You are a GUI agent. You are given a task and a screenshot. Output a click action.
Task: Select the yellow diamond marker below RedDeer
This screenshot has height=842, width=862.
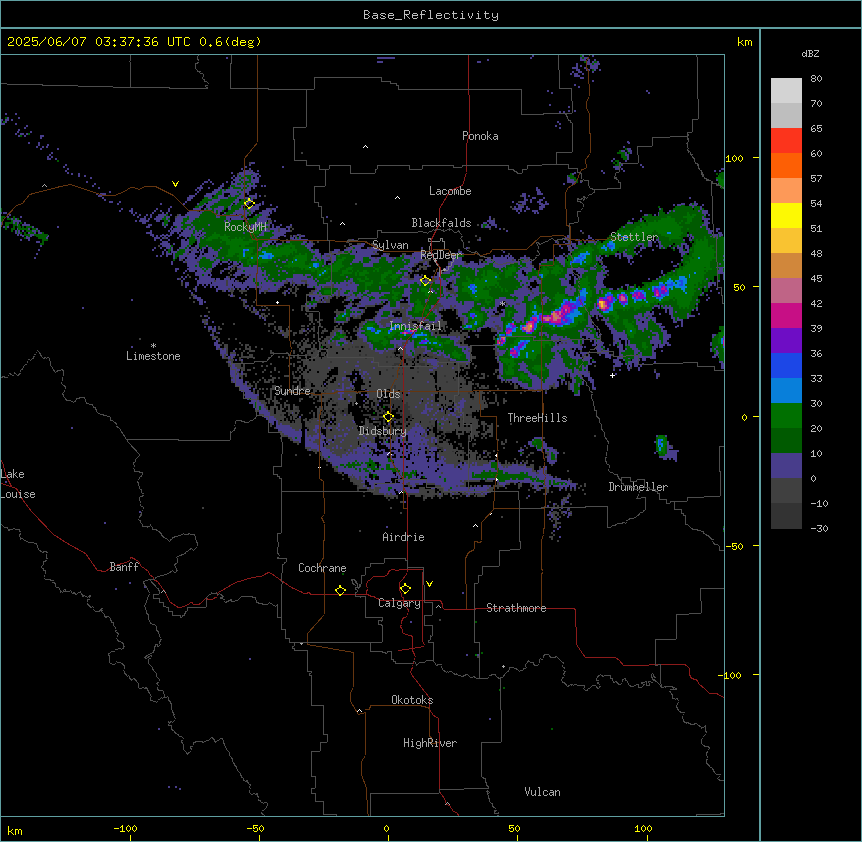[x=425, y=281]
